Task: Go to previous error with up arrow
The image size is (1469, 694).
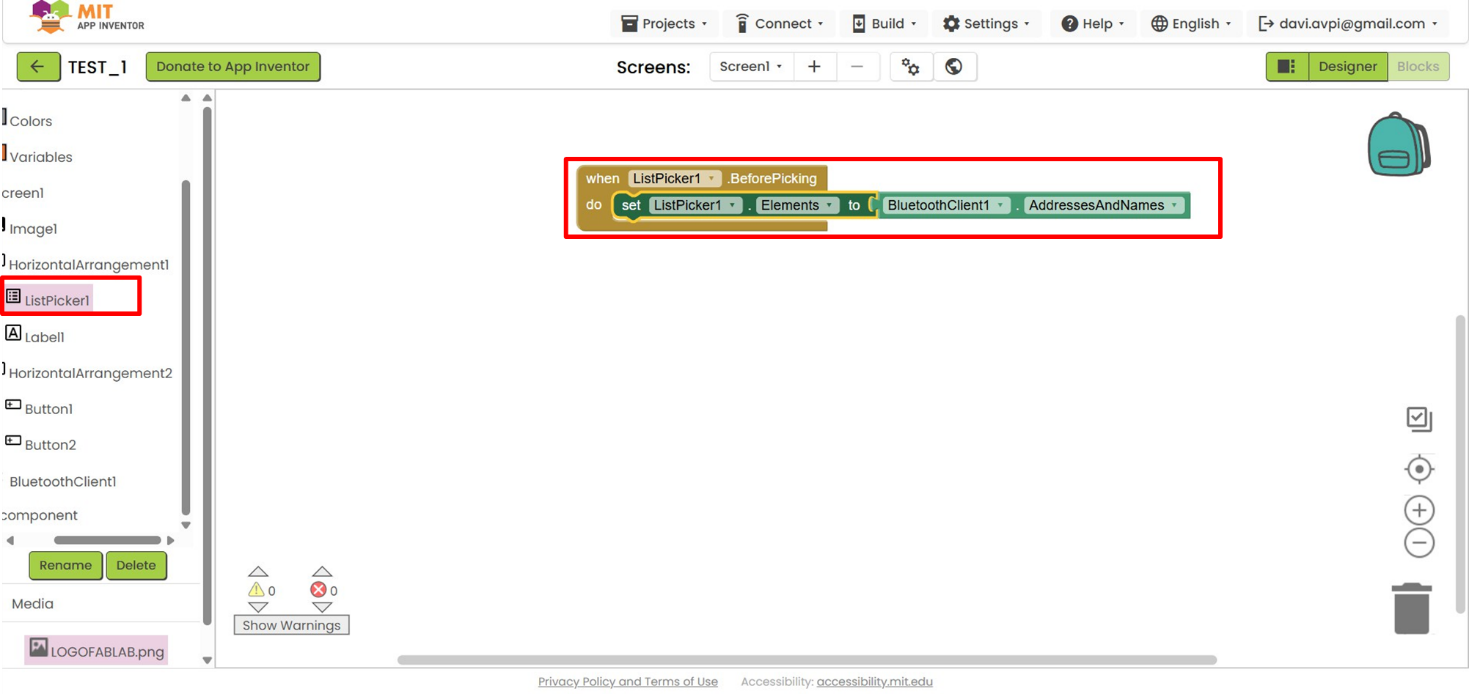Action: [x=322, y=572]
